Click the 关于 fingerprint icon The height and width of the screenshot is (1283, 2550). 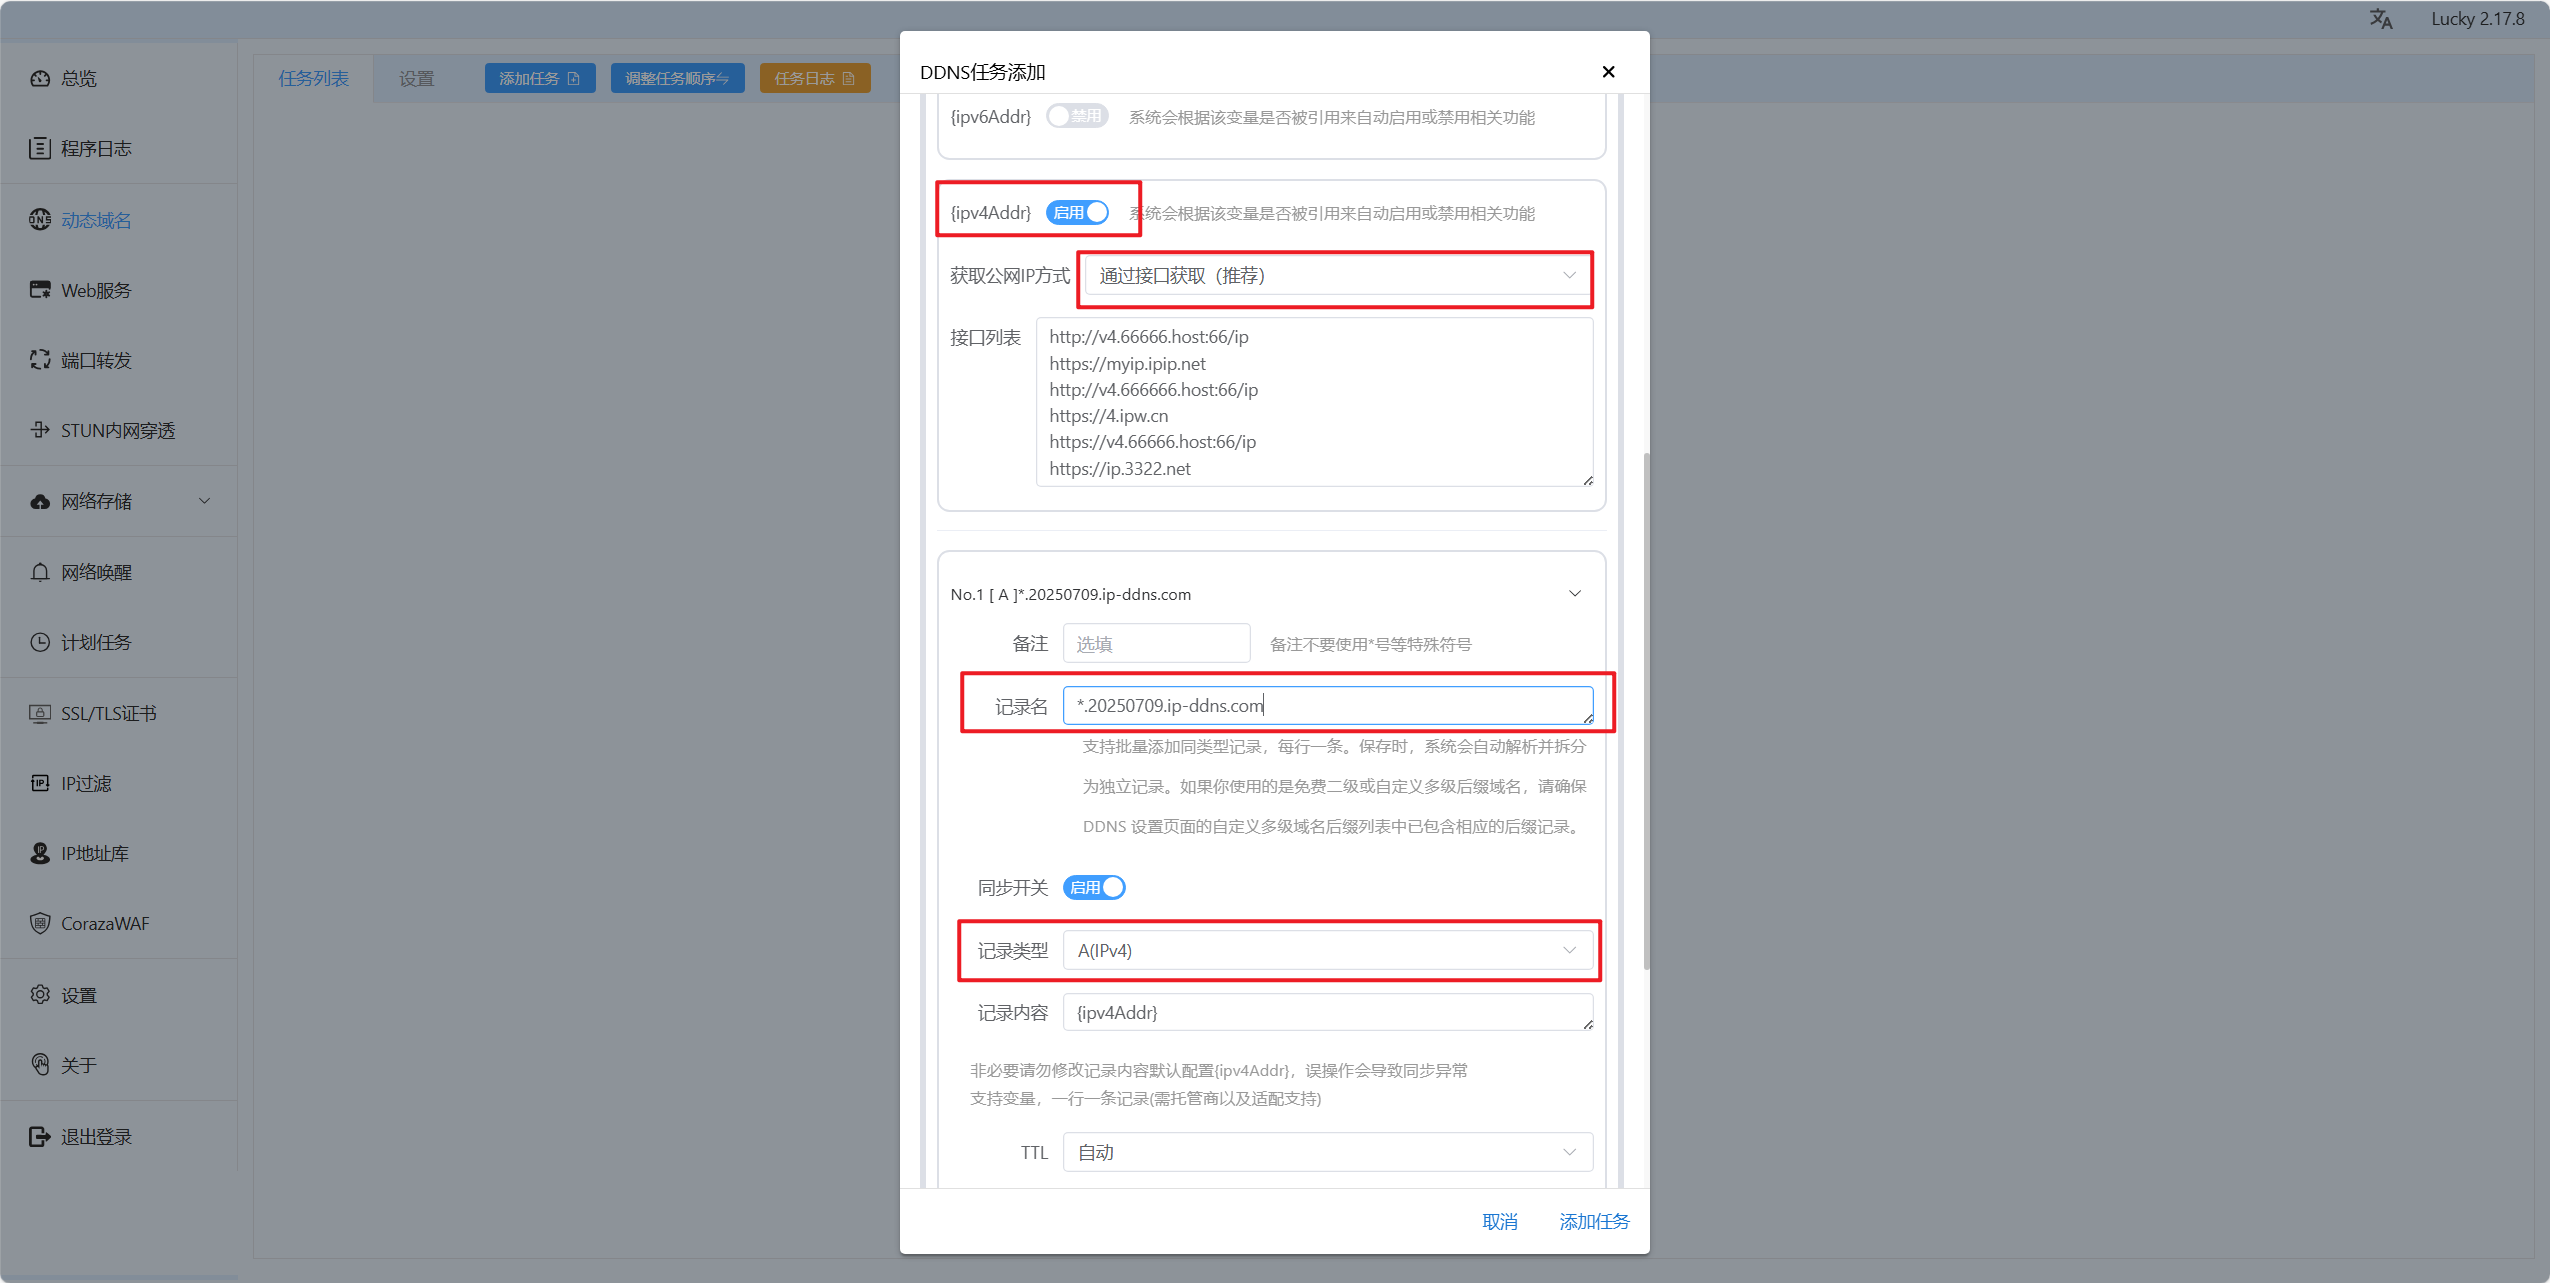(40, 1065)
